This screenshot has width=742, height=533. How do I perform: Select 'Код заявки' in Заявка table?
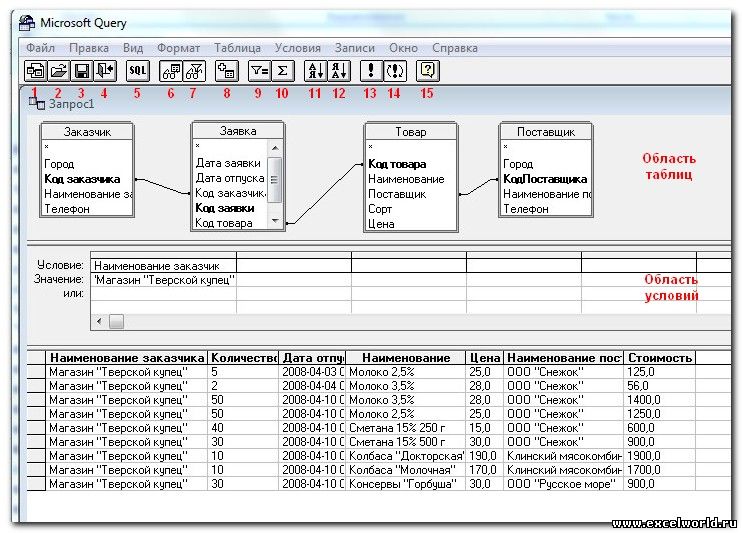pyautogui.click(x=225, y=208)
